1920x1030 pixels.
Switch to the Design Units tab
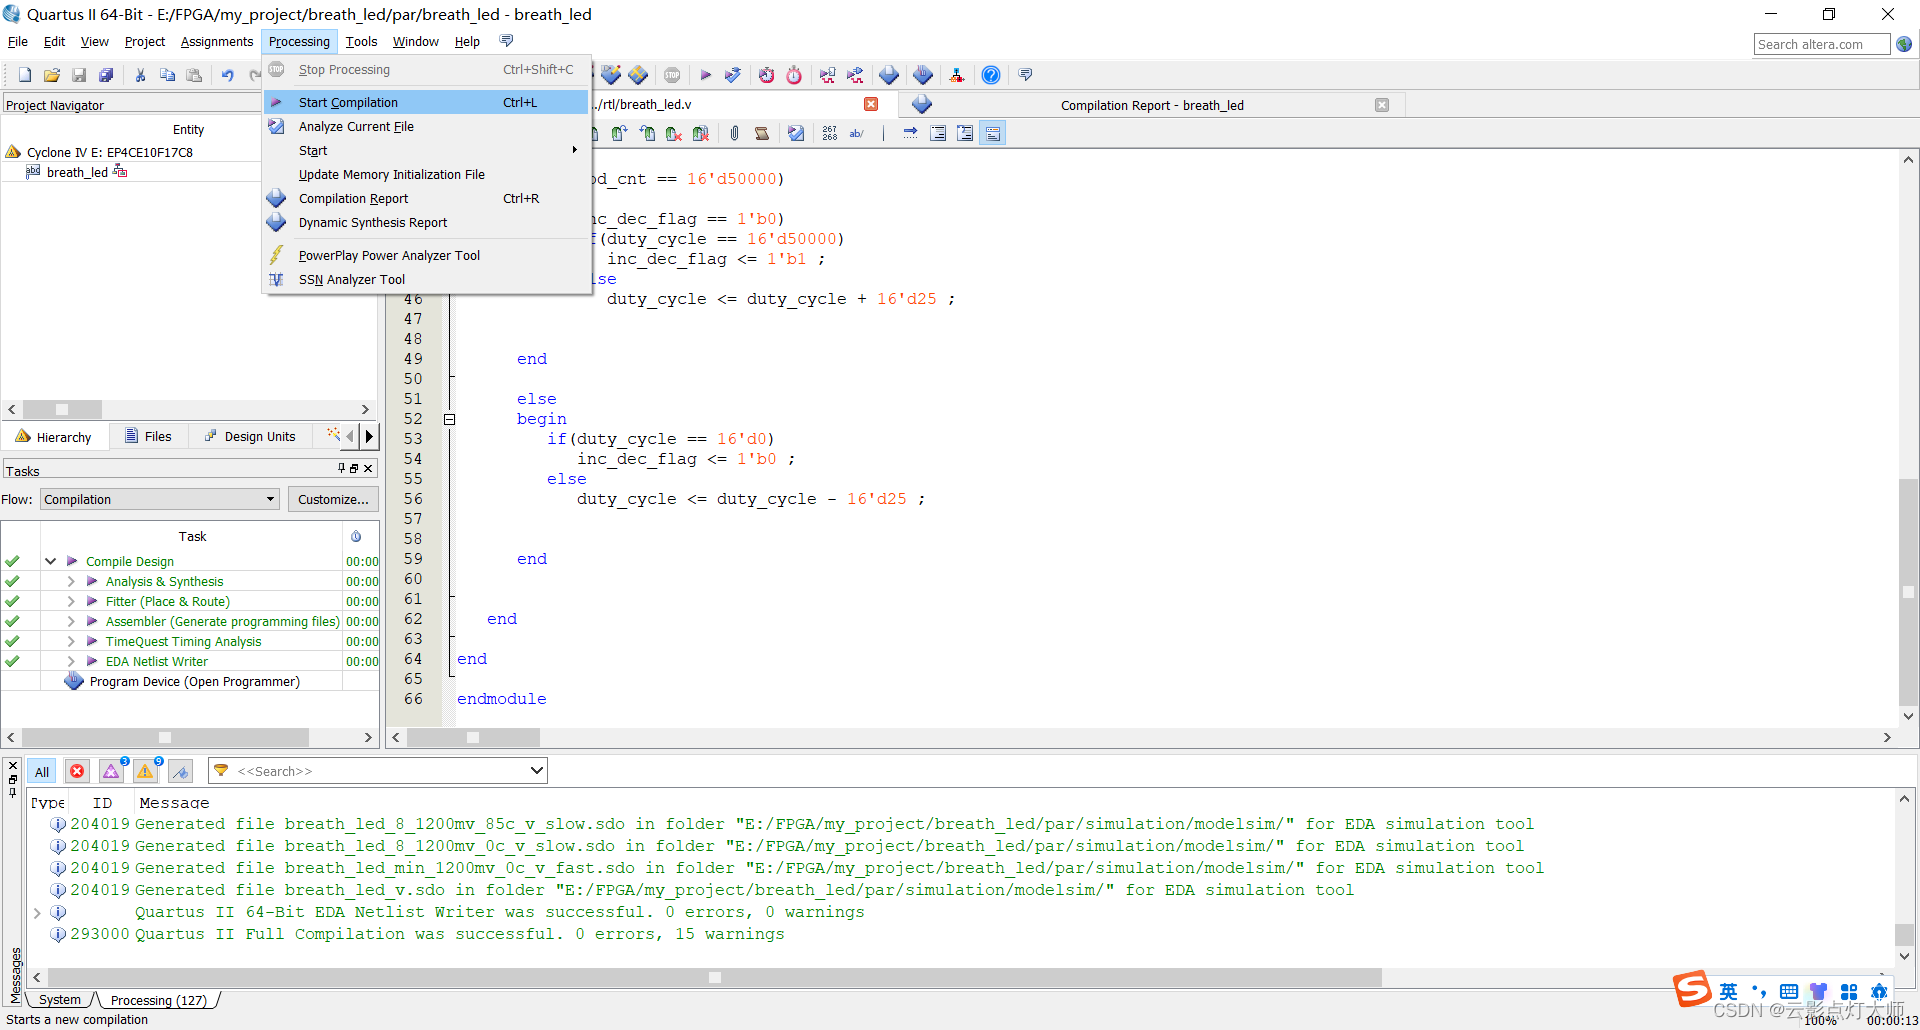tap(250, 436)
